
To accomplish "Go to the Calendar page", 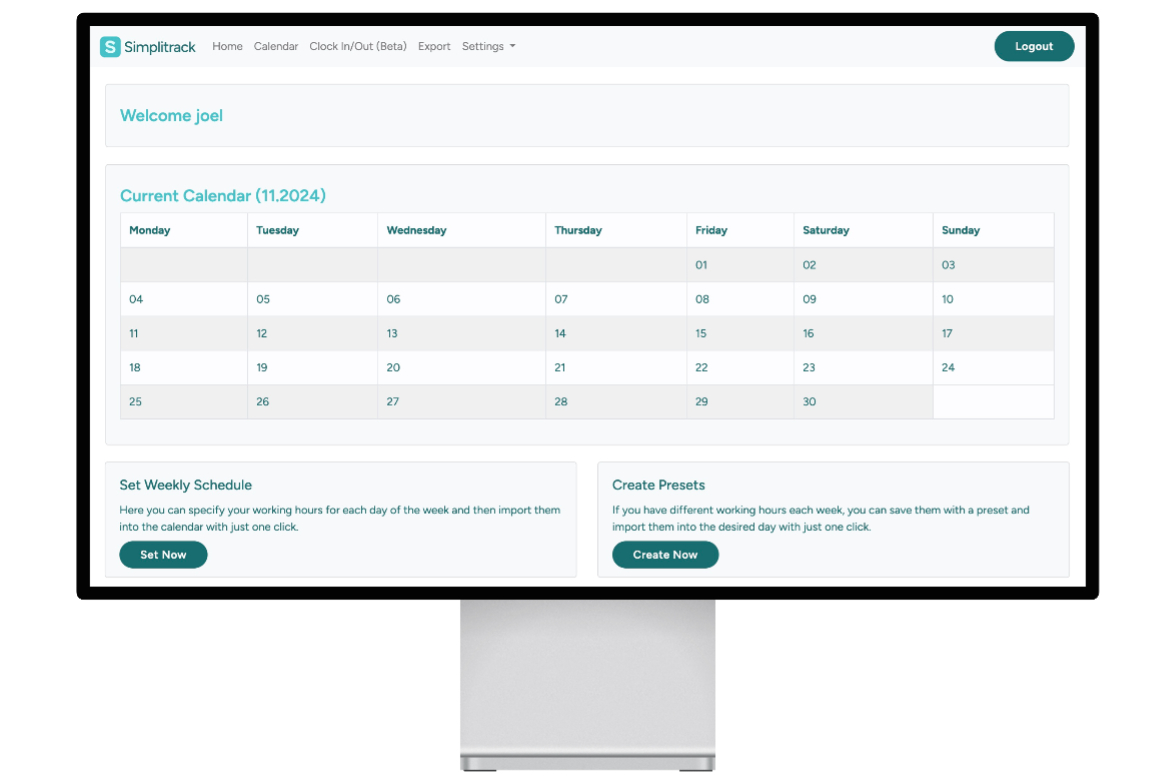I will click(276, 47).
